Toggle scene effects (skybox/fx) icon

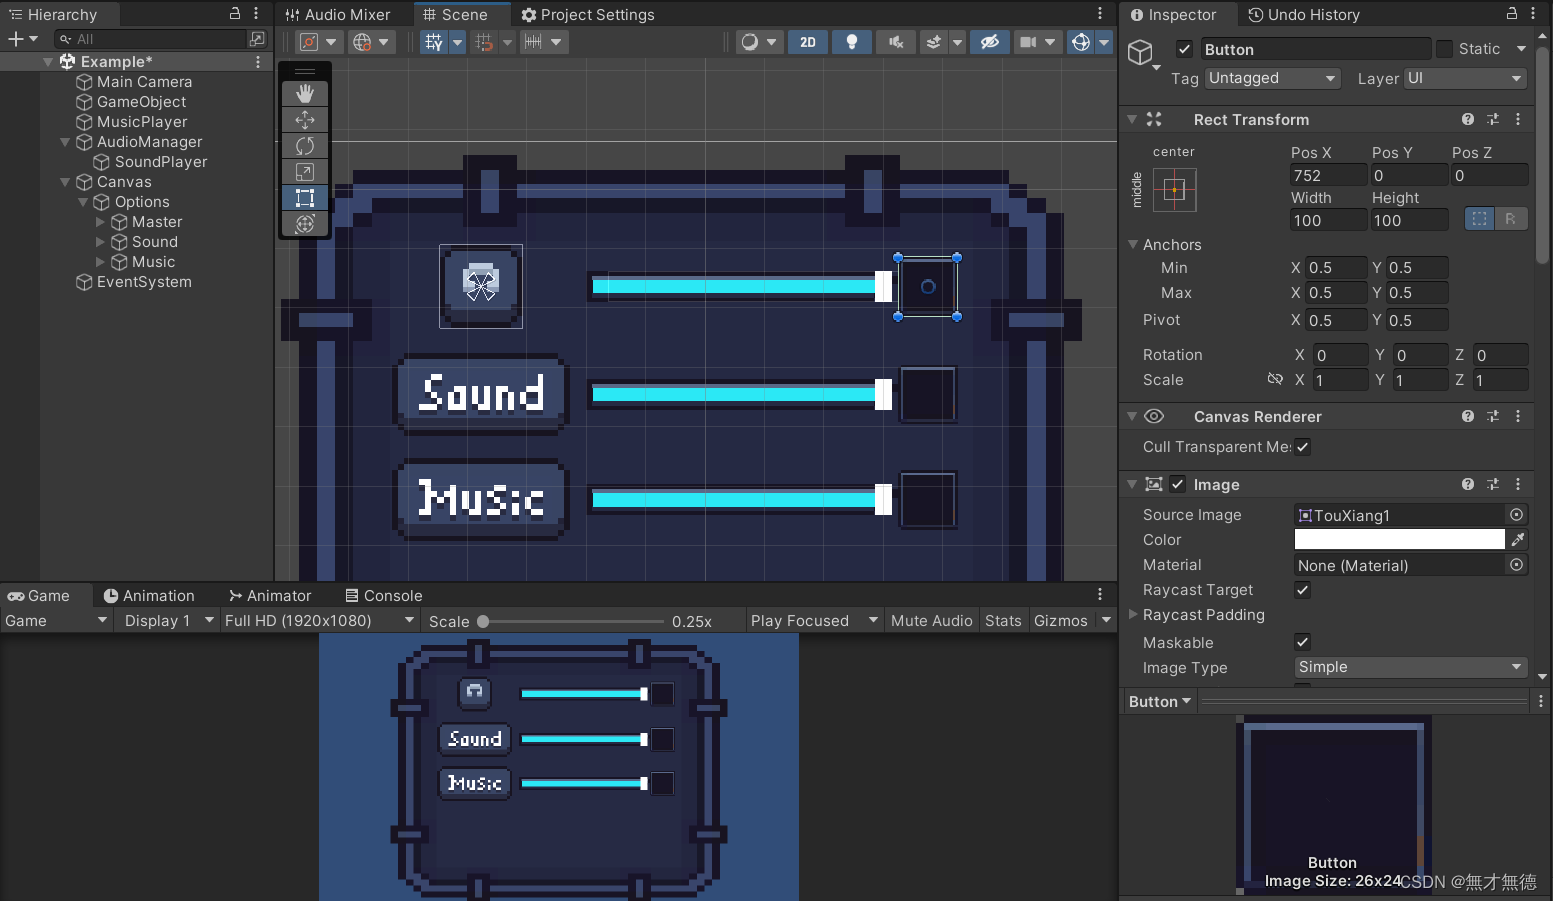pyautogui.click(x=933, y=42)
